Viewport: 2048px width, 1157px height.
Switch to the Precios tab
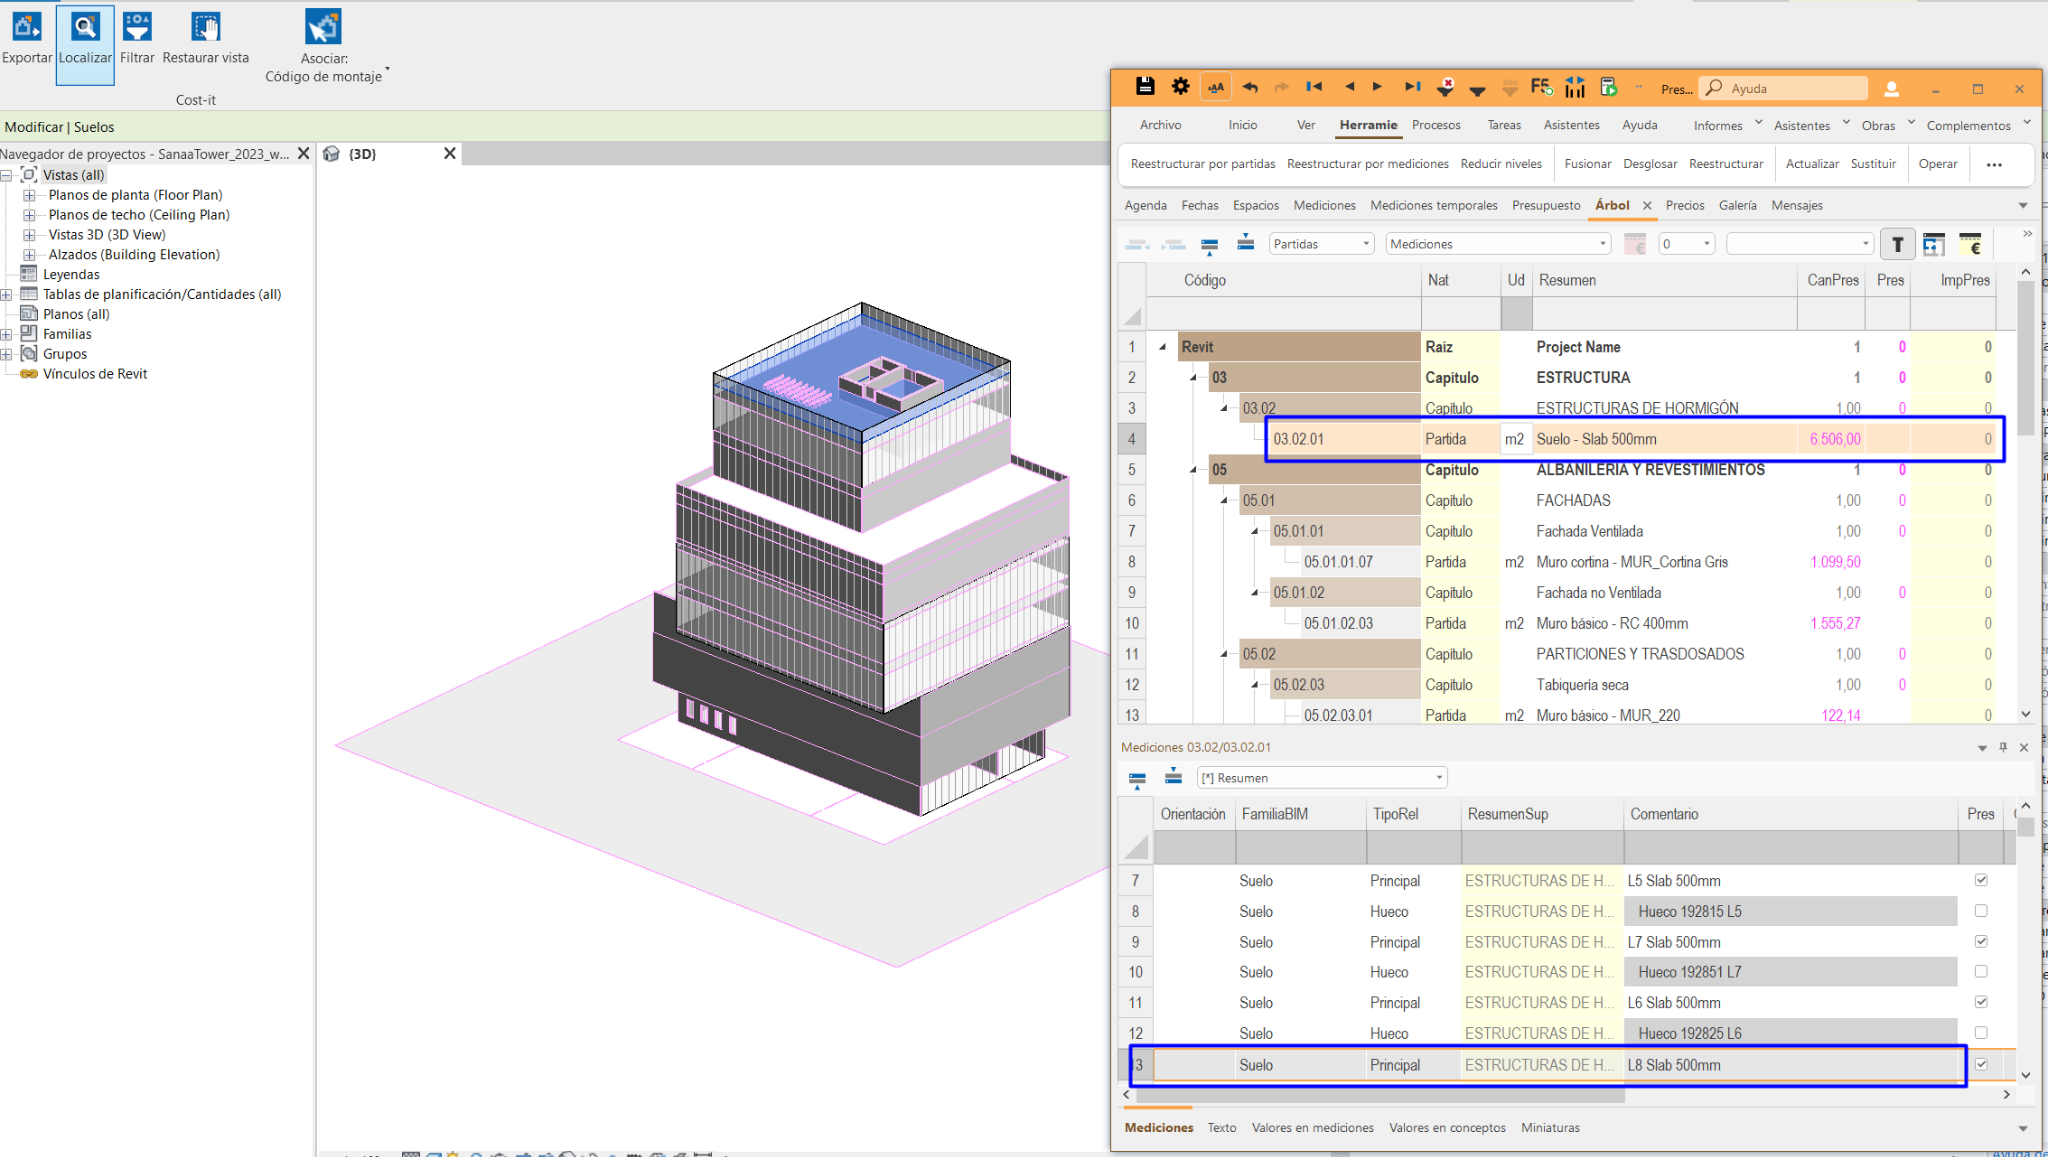[x=1685, y=205]
